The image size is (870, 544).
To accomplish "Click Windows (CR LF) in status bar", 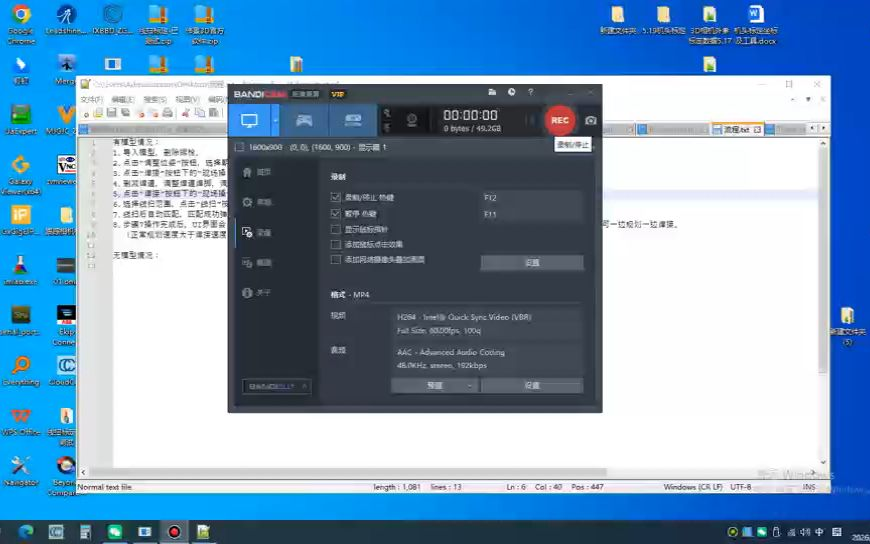I will point(693,487).
